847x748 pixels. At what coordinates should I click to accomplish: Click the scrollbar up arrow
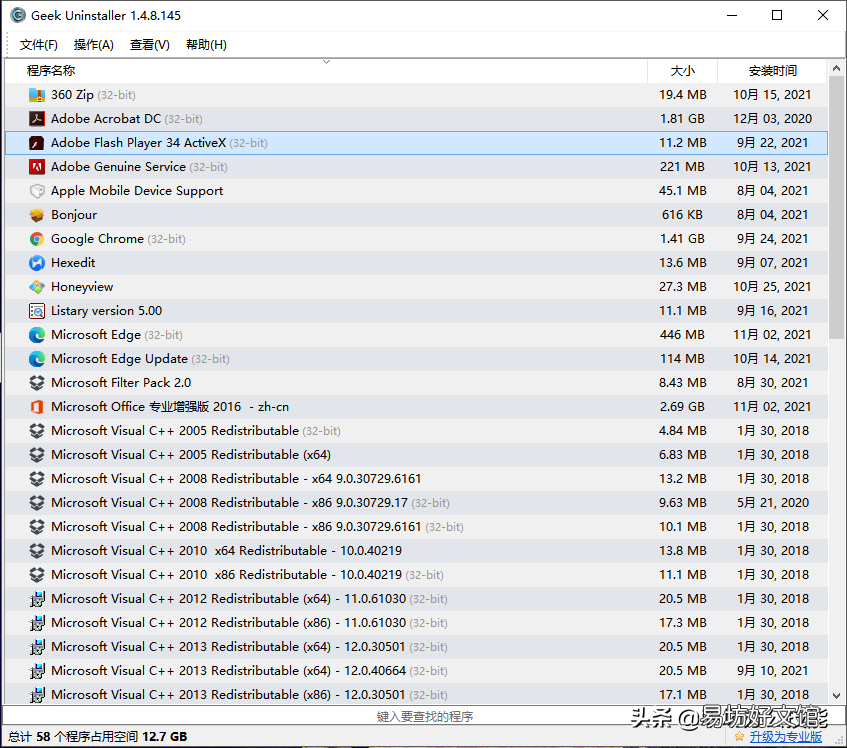click(x=836, y=68)
